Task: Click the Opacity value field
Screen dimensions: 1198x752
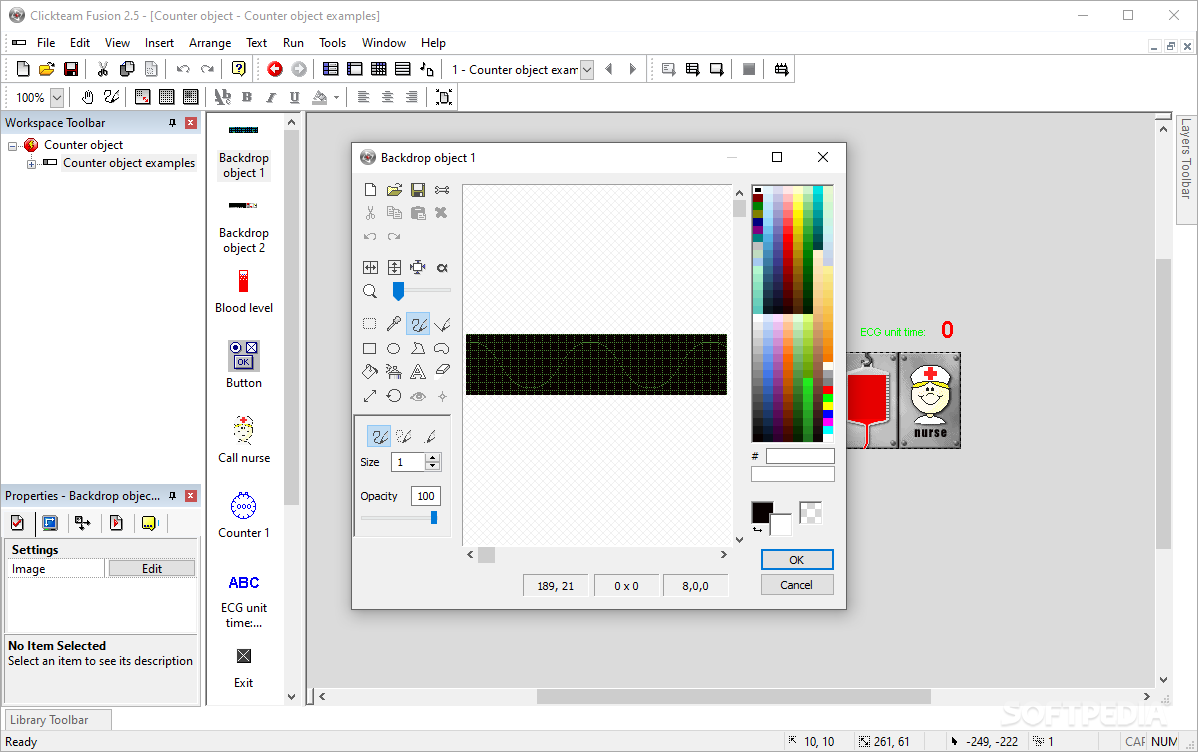Action: click(426, 496)
